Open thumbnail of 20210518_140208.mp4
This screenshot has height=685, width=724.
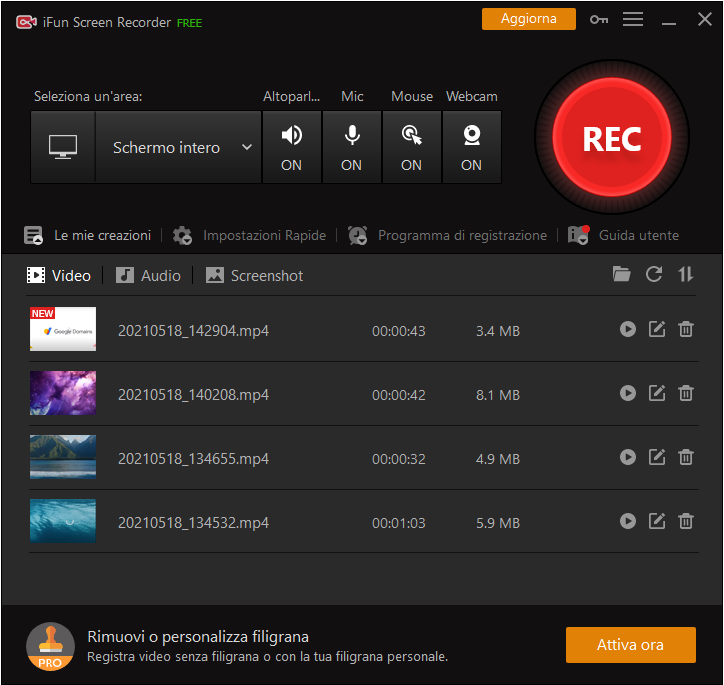coord(63,393)
